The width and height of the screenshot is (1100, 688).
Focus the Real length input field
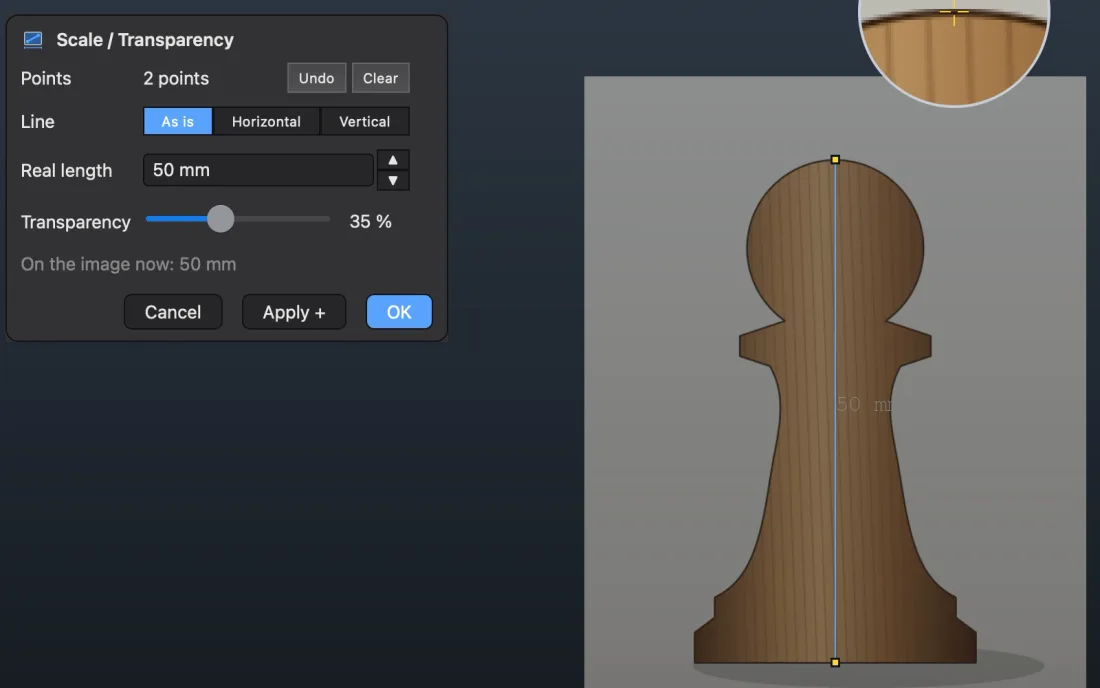point(258,170)
